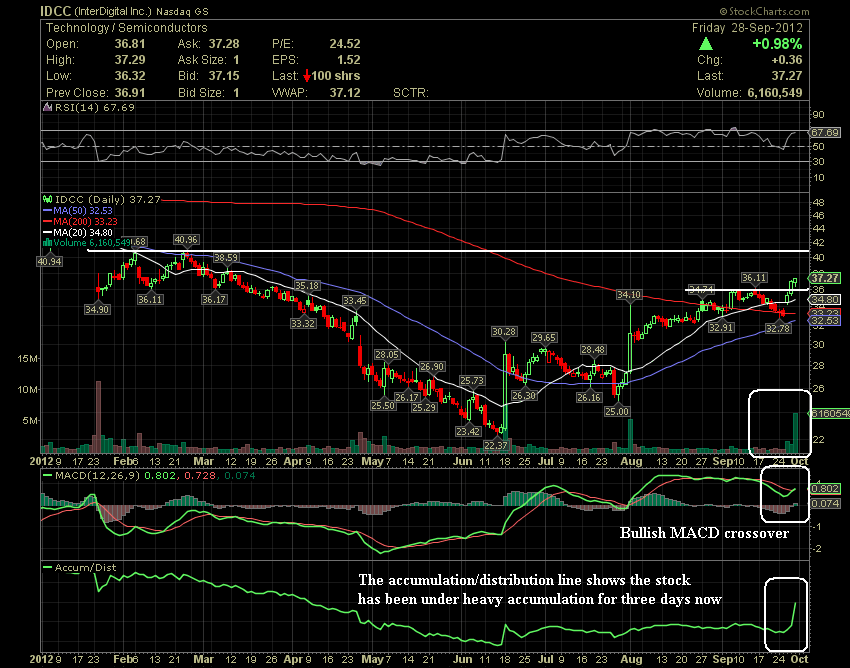Image resolution: width=850 pixels, height=668 pixels.
Task: Click the Accum/Dist indicator label
Action: (85, 568)
